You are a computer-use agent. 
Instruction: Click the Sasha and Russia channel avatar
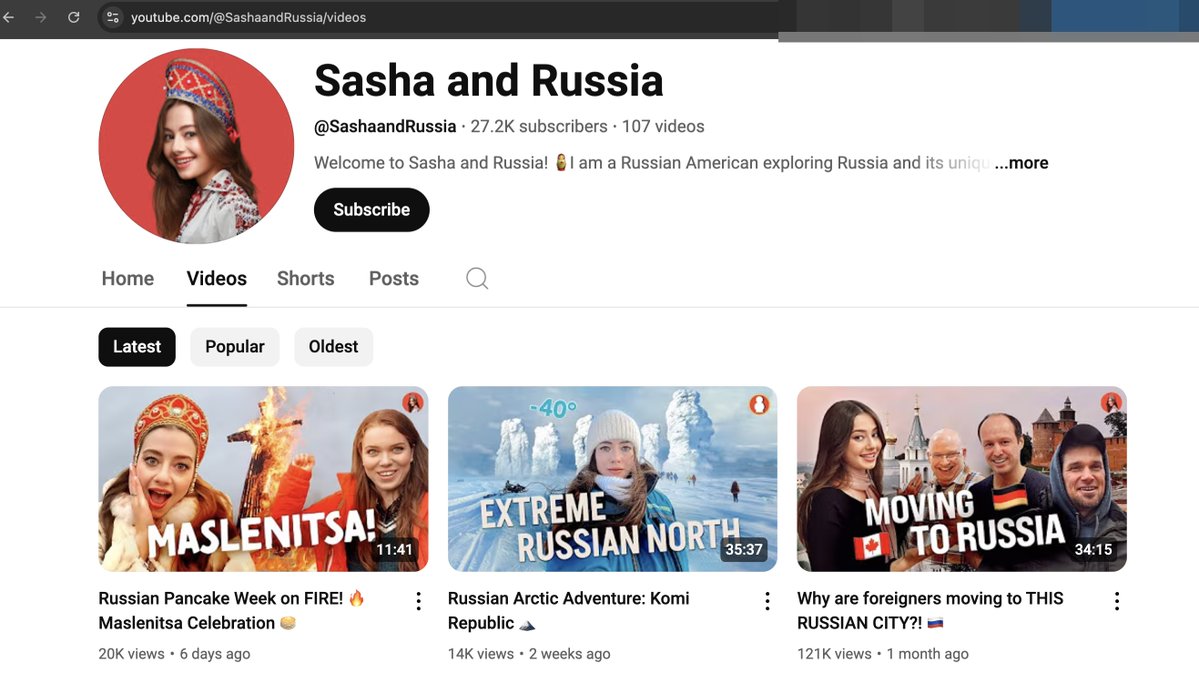click(196, 146)
